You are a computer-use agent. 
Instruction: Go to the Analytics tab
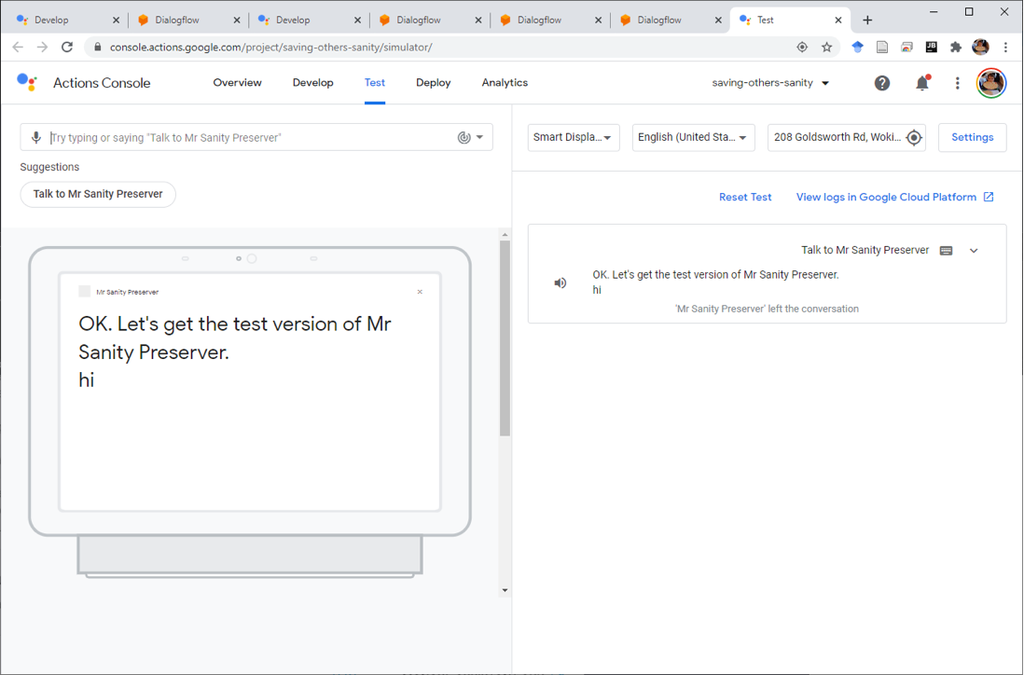pyautogui.click(x=504, y=83)
